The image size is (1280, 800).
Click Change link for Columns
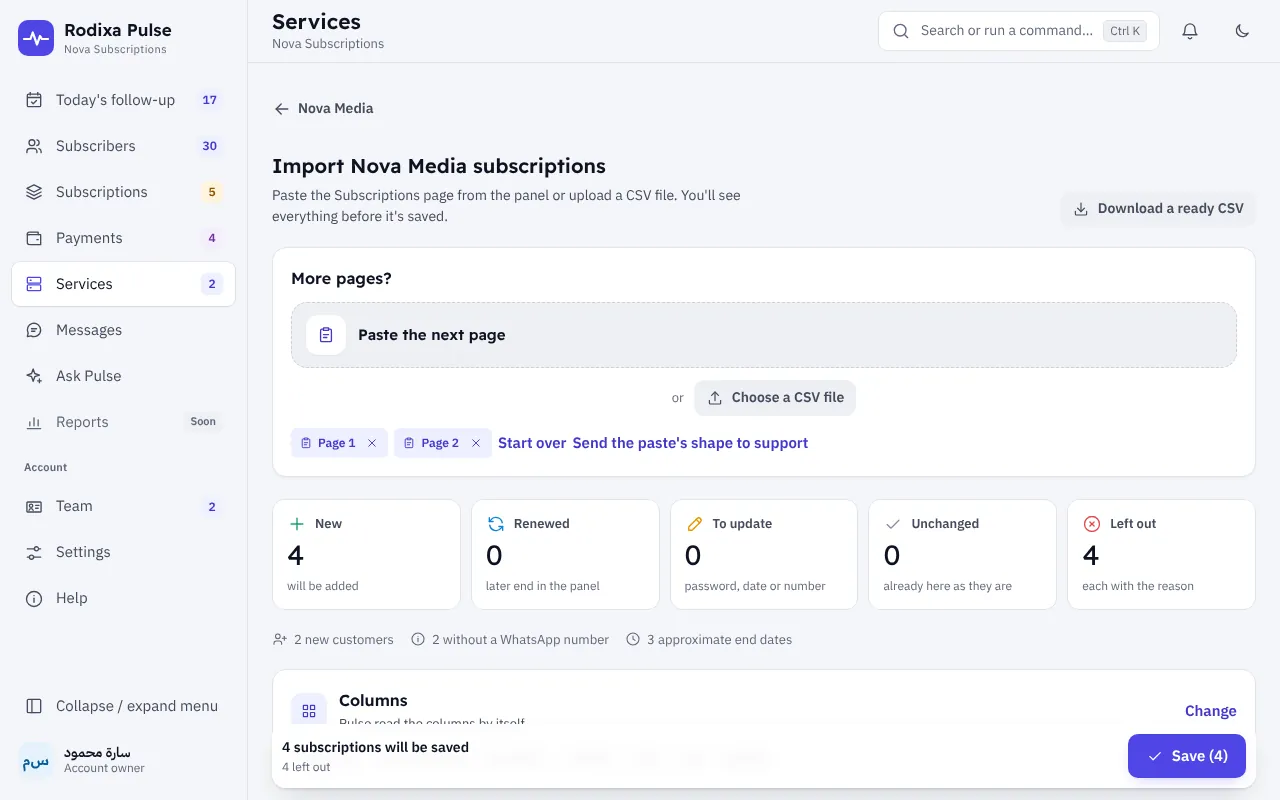click(x=1211, y=711)
